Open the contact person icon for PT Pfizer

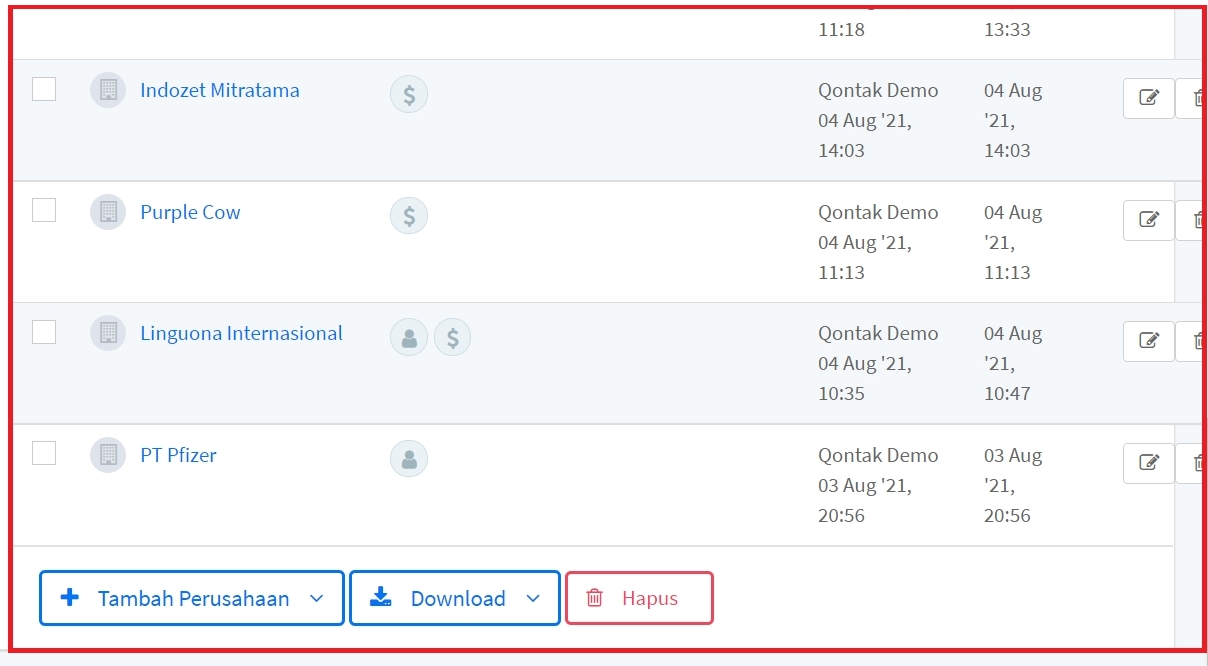pyautogui.click(x=408, y=459)
